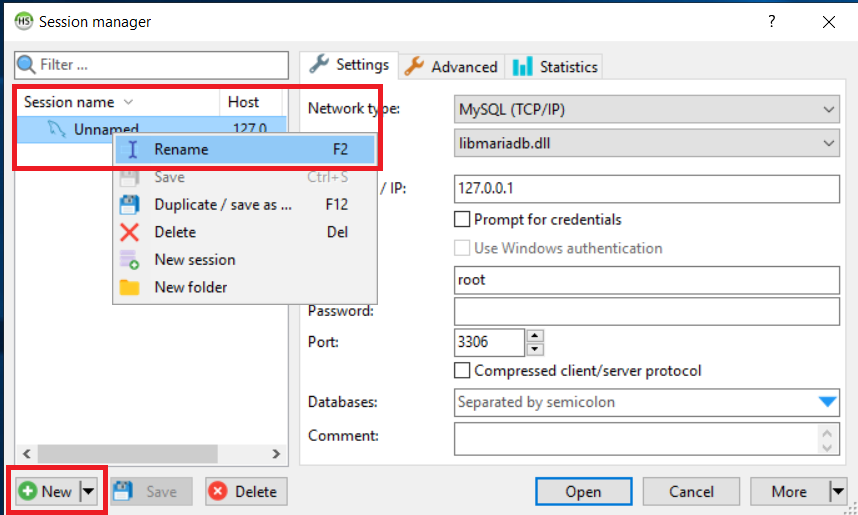Enable Prompt for credentials checkbox

pos(462,219)
